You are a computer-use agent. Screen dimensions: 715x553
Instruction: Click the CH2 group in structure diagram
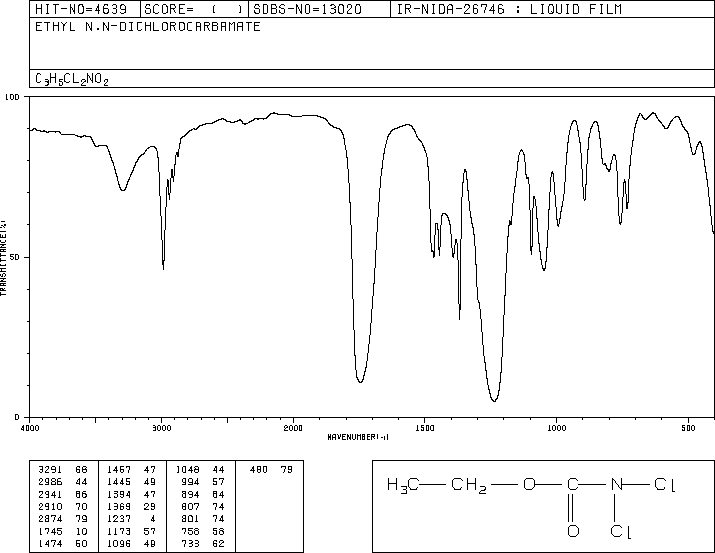tap(469, 485)
